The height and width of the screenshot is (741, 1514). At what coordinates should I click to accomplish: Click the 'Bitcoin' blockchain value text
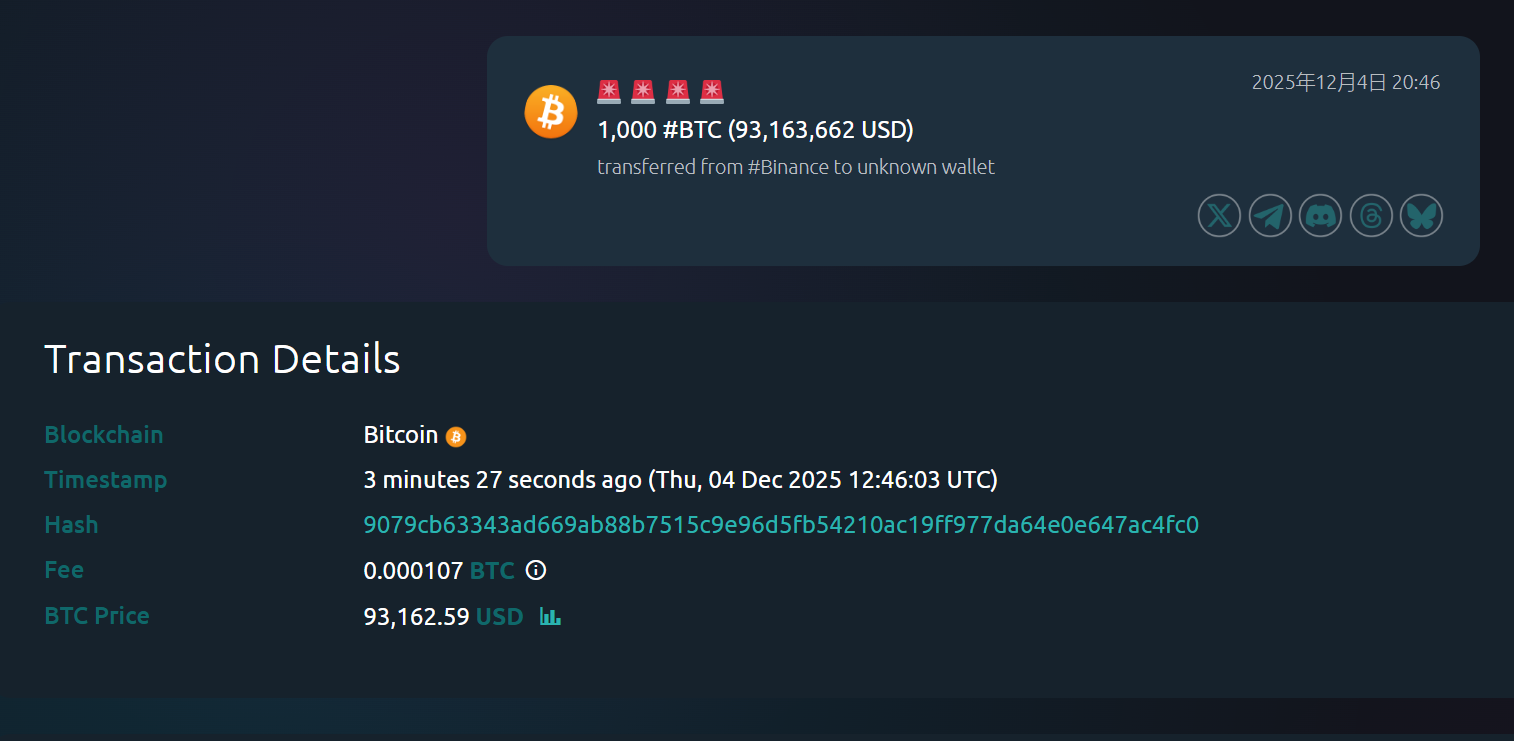[x=400, y=435]
